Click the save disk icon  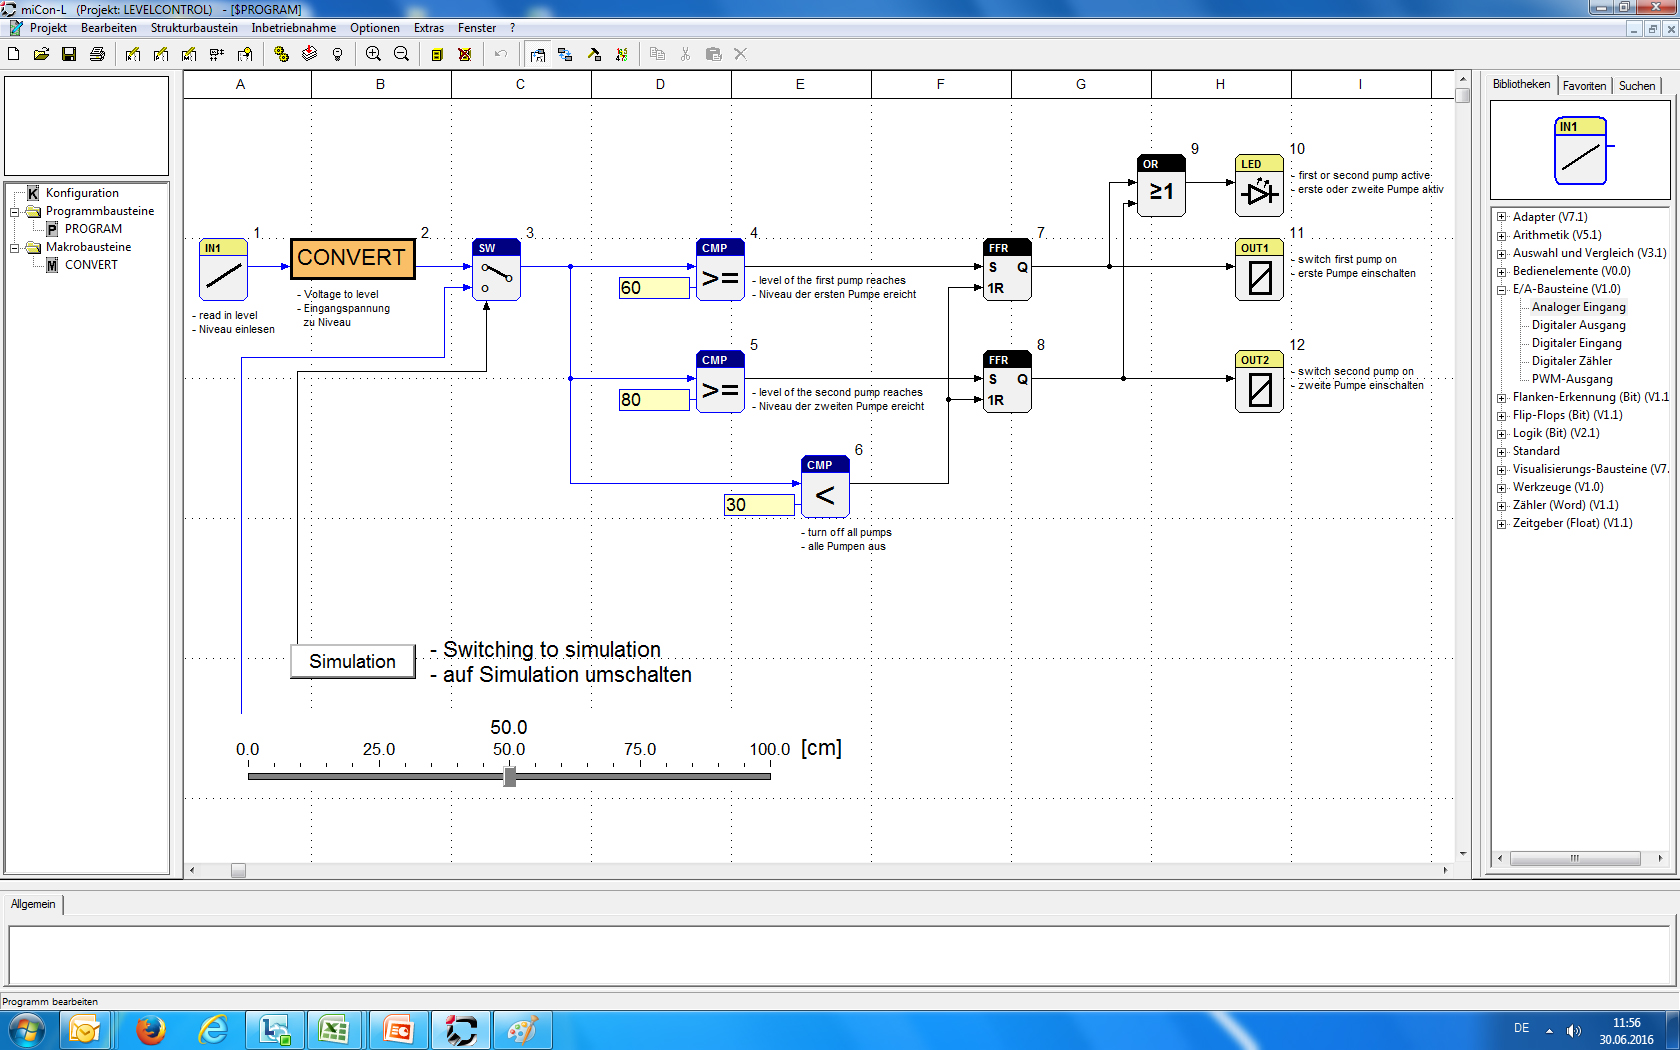[69, 54]
